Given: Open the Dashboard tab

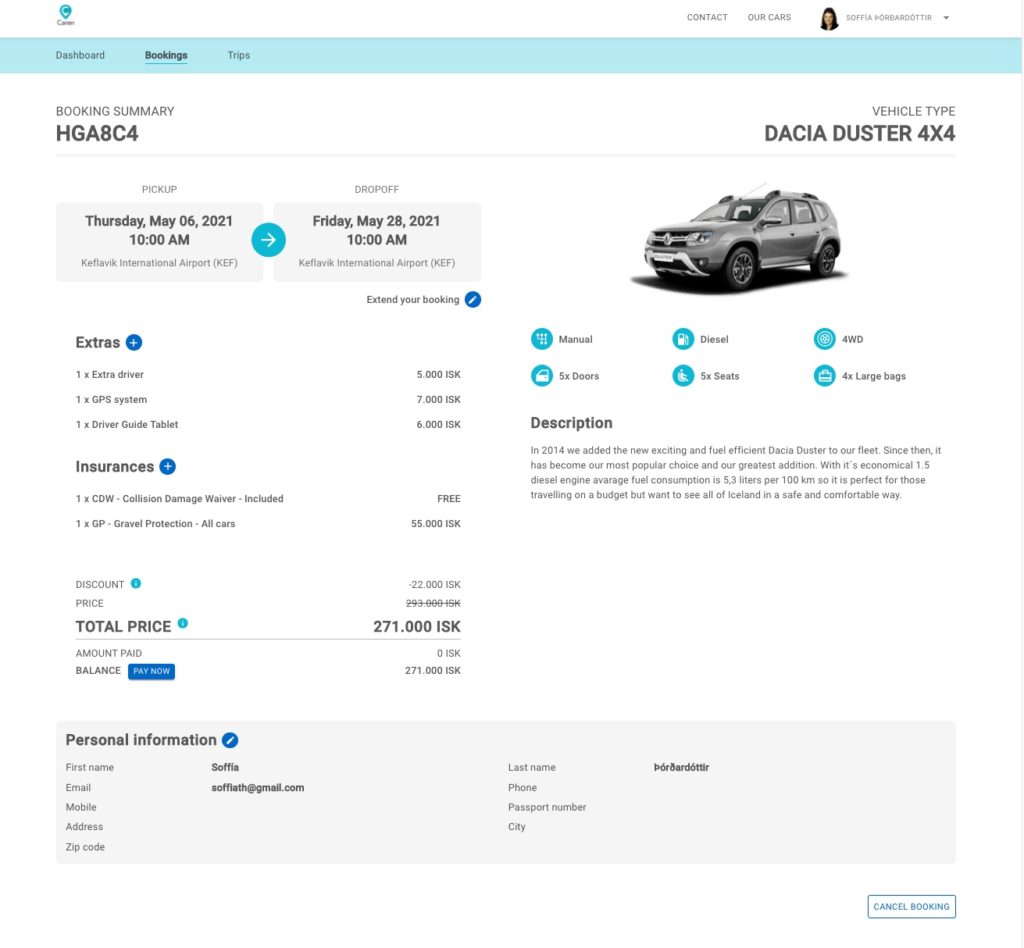Looking at the screenshot, I should [x=80, y=55].
